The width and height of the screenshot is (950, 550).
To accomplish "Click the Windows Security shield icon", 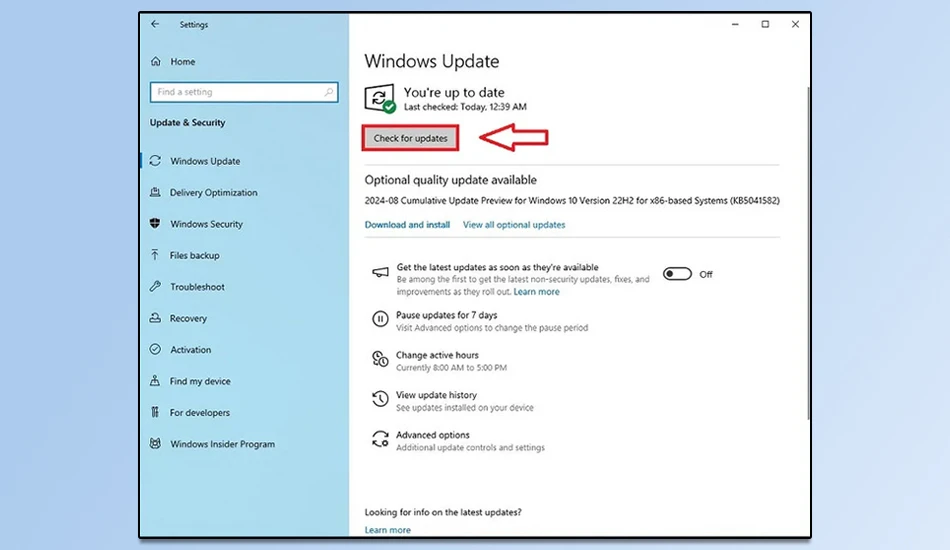I will coord(156,224).
